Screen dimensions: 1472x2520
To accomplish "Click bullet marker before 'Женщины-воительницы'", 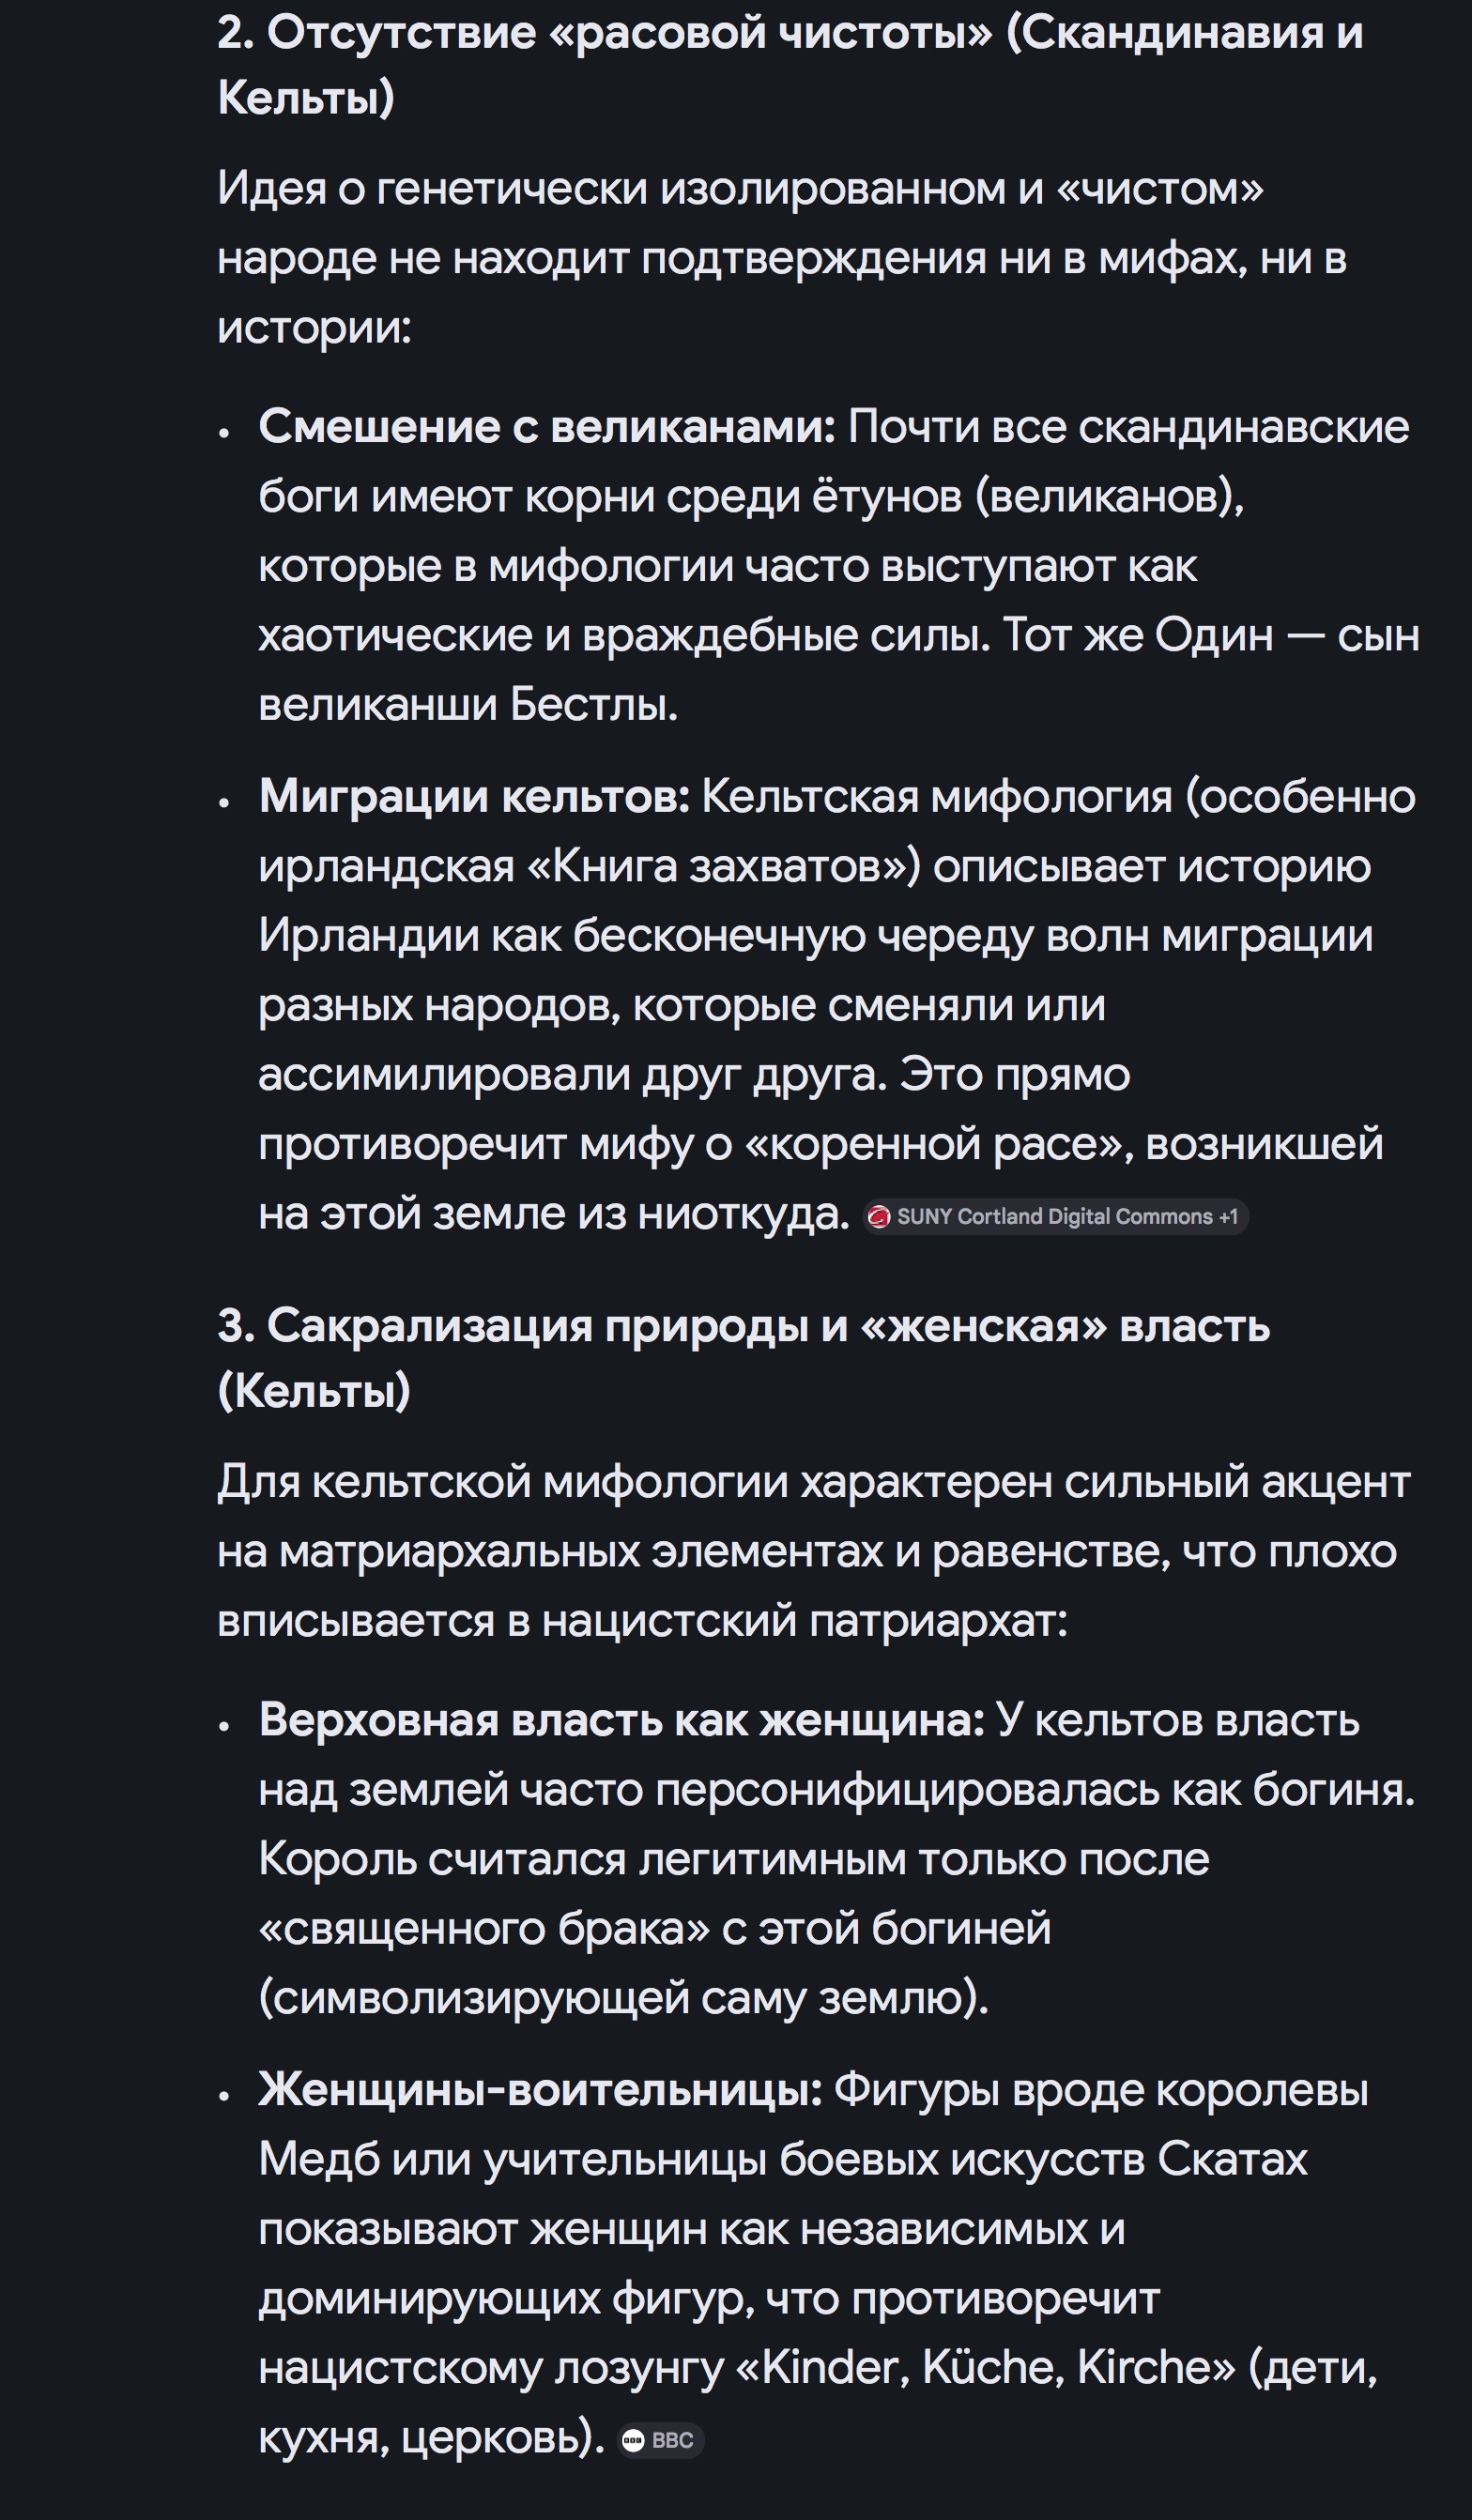I will pyautogui.click(x=225, y=2095).
